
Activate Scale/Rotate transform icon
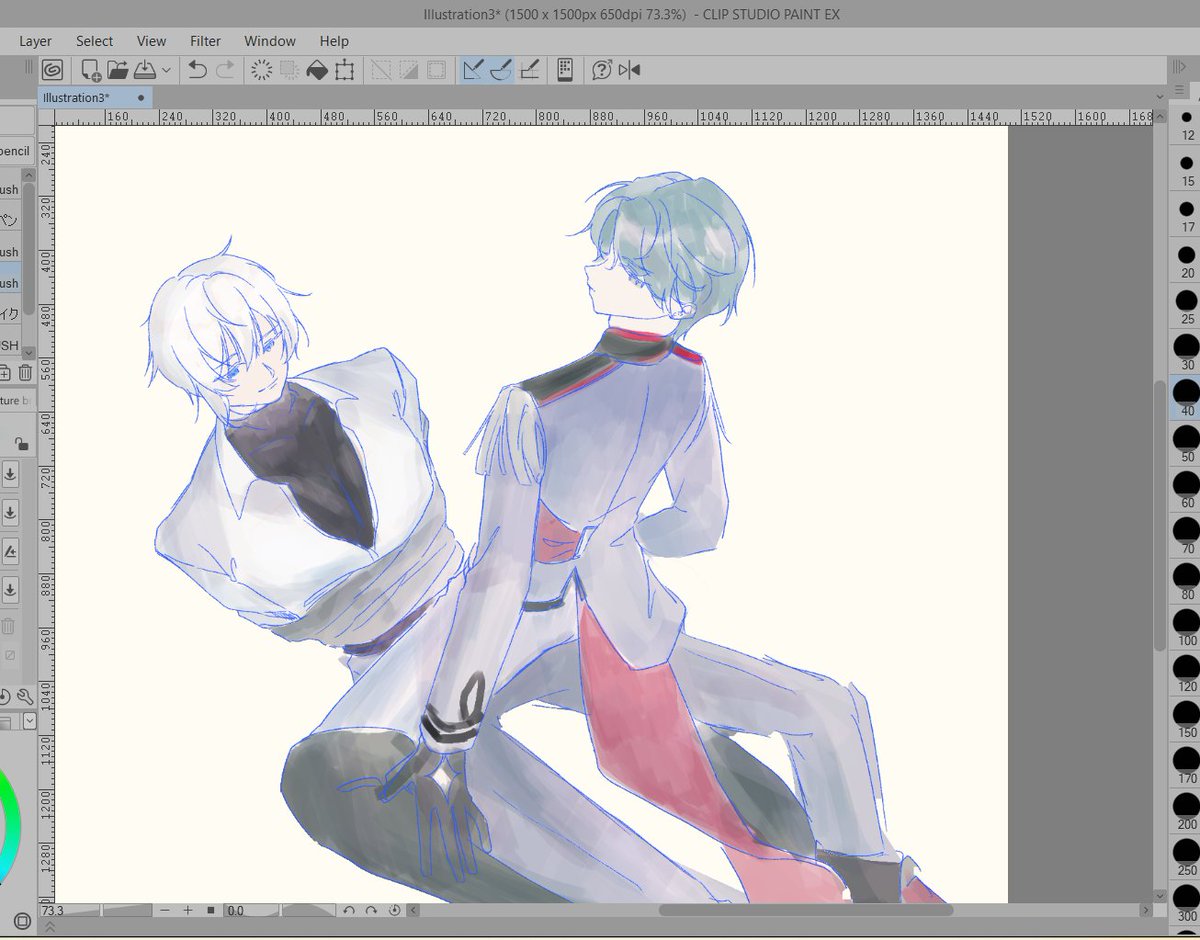[345, 70]
